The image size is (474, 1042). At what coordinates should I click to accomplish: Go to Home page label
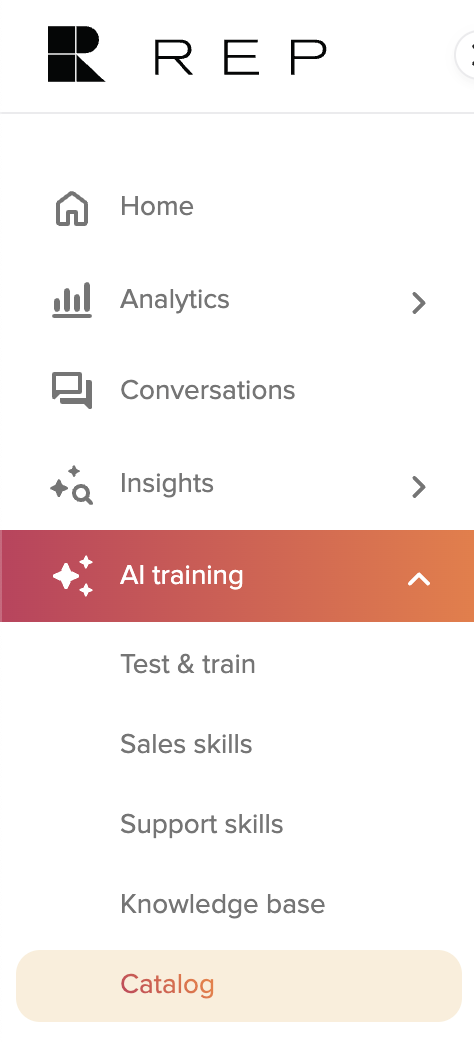click(157, 206)
